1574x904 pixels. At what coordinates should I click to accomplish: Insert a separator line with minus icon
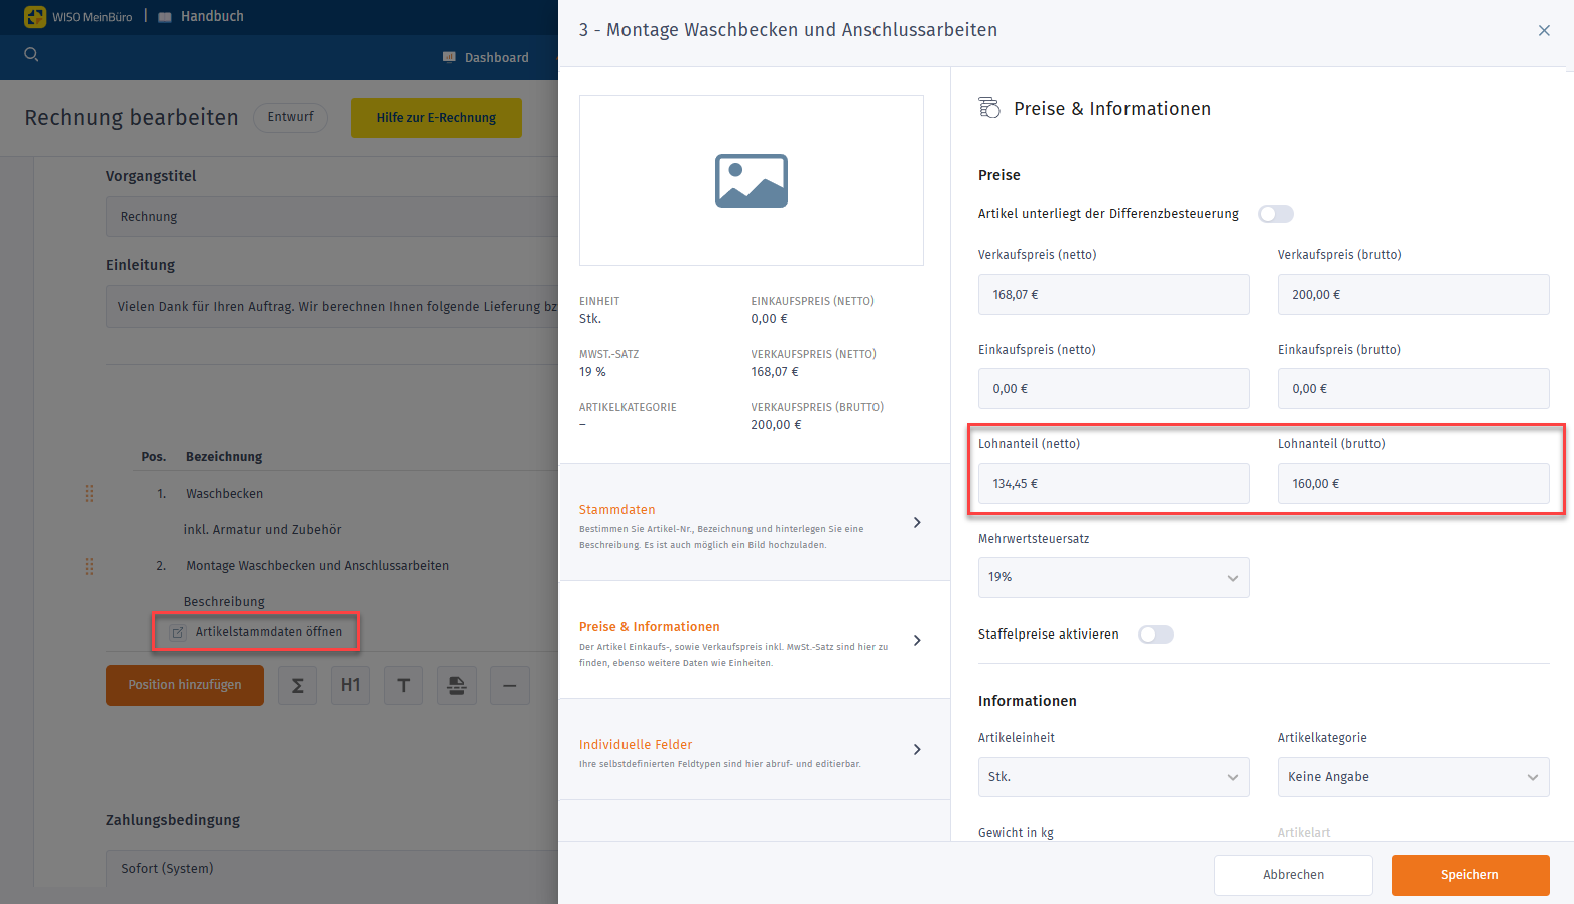[x=509, y=686]
